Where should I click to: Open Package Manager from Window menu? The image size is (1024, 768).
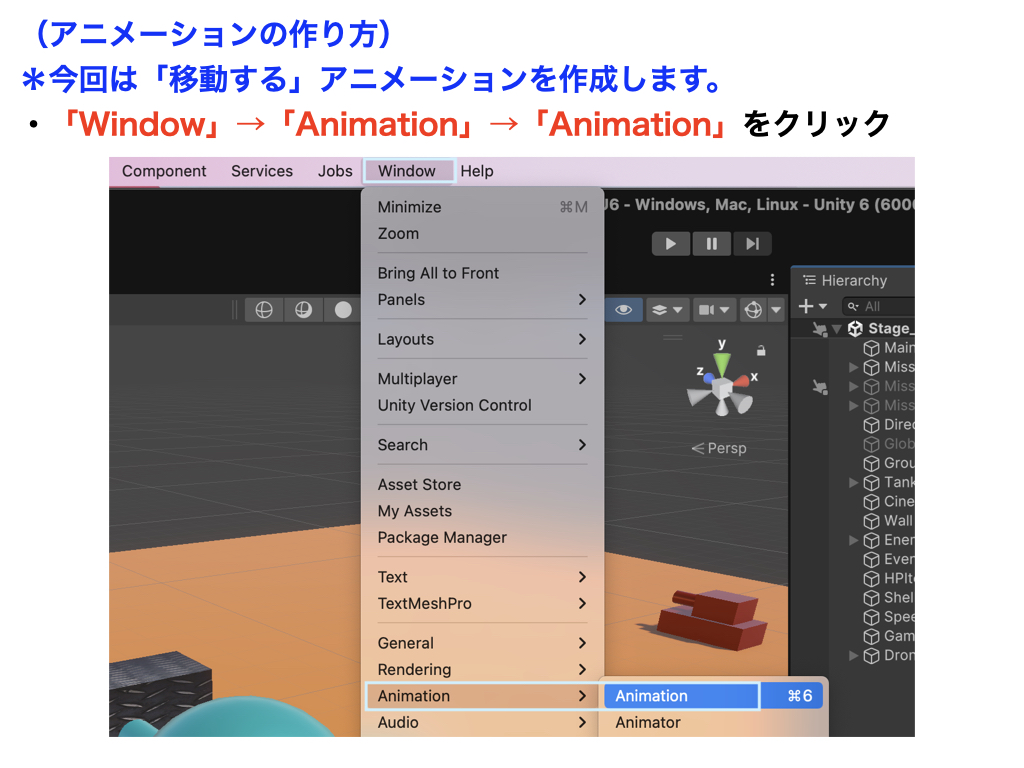(442, 537)
